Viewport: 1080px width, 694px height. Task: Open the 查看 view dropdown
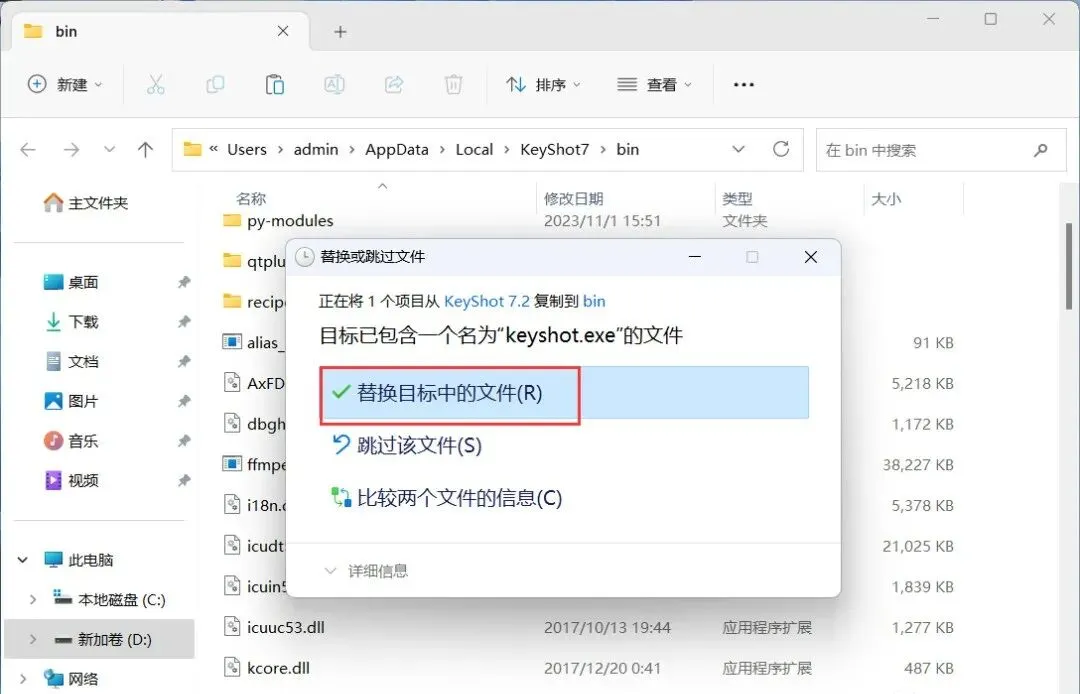click(654, 85)
